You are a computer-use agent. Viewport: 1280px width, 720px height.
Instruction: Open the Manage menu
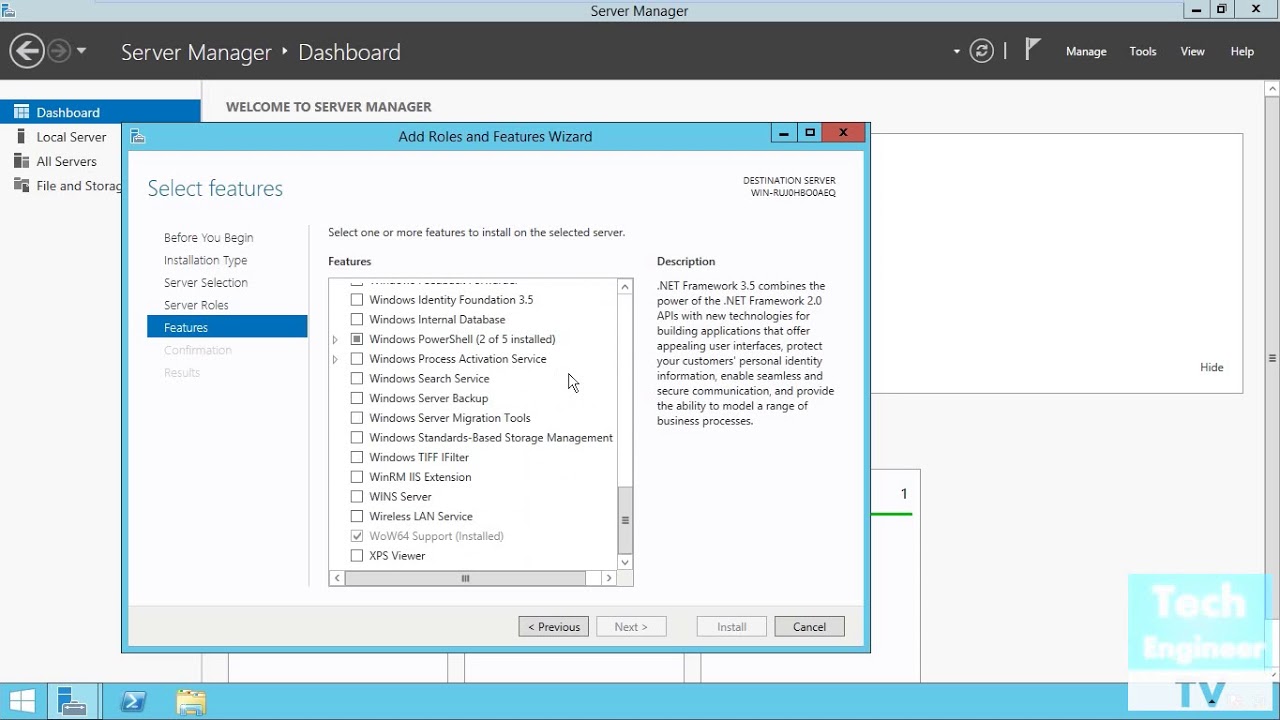pyautogui.click(x=1086, y=51)
